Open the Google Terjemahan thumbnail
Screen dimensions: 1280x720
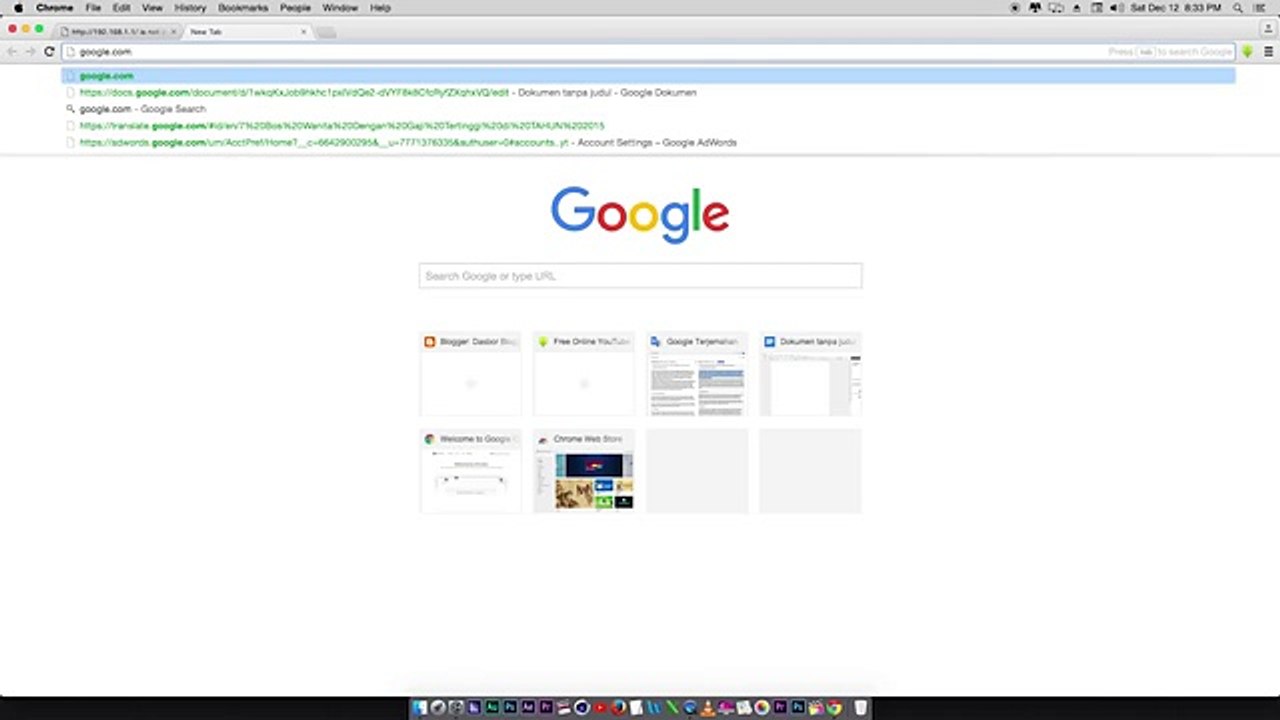[697, 374]
